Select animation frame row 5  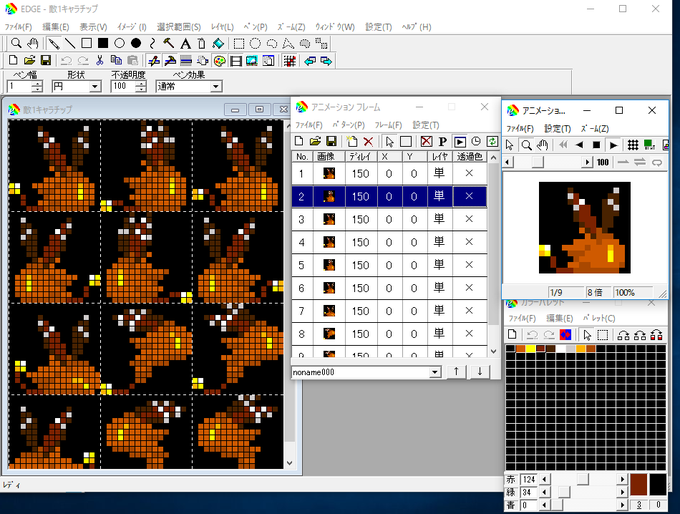point(389,265)
